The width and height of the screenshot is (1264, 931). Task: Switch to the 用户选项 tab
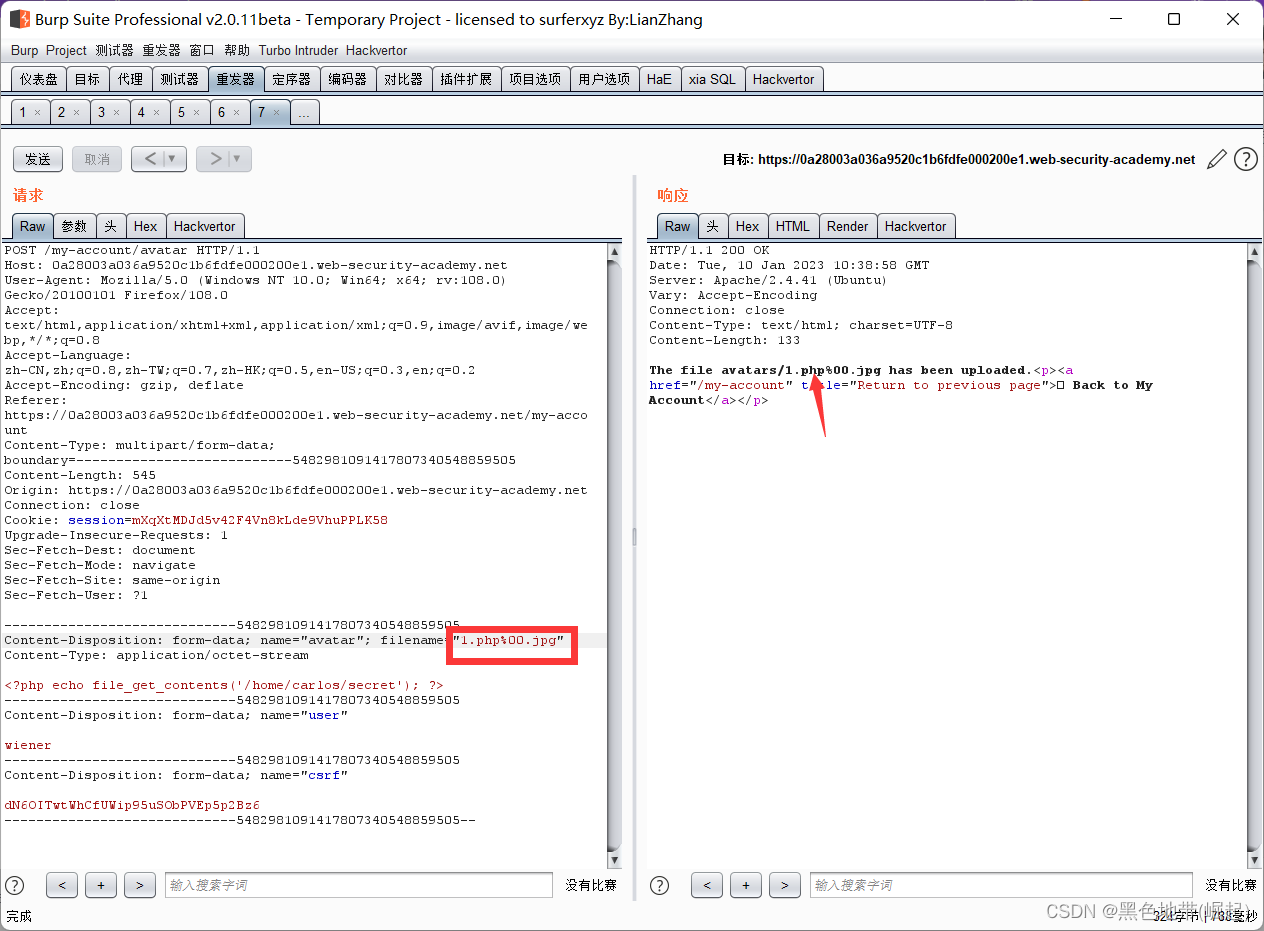(604, 79)
